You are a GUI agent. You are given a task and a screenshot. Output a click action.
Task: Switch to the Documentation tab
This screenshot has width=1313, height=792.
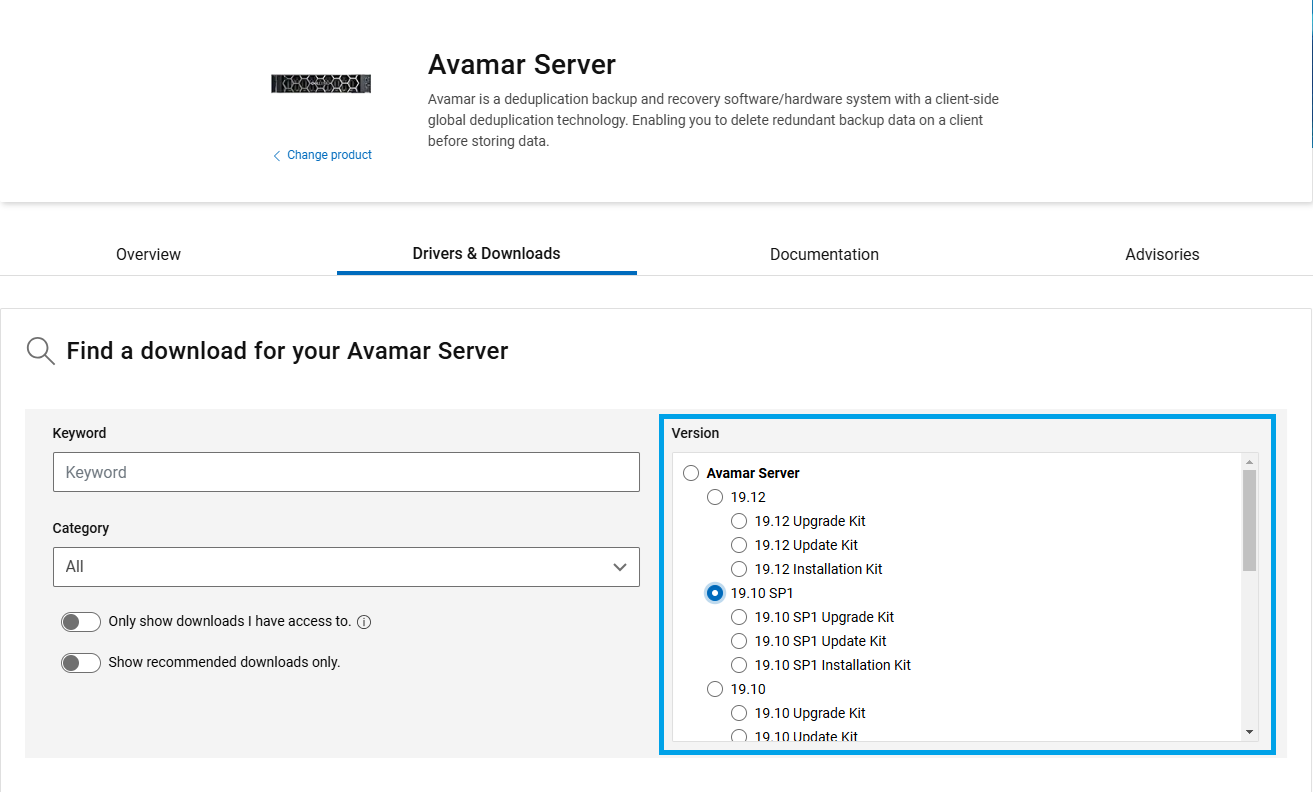point(824,254)
